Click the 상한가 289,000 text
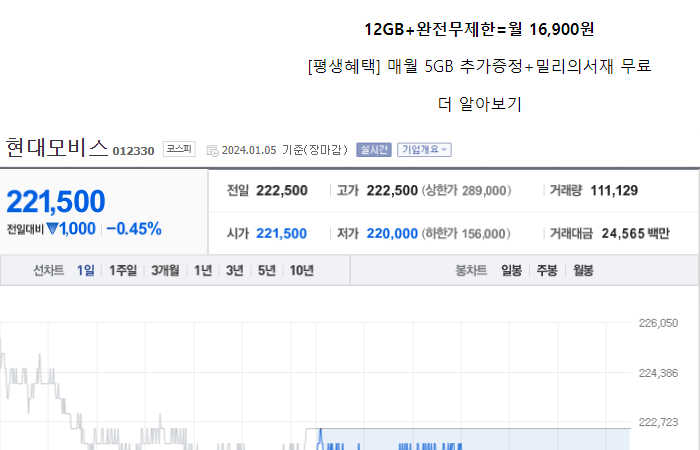 [x=467, y=191]
